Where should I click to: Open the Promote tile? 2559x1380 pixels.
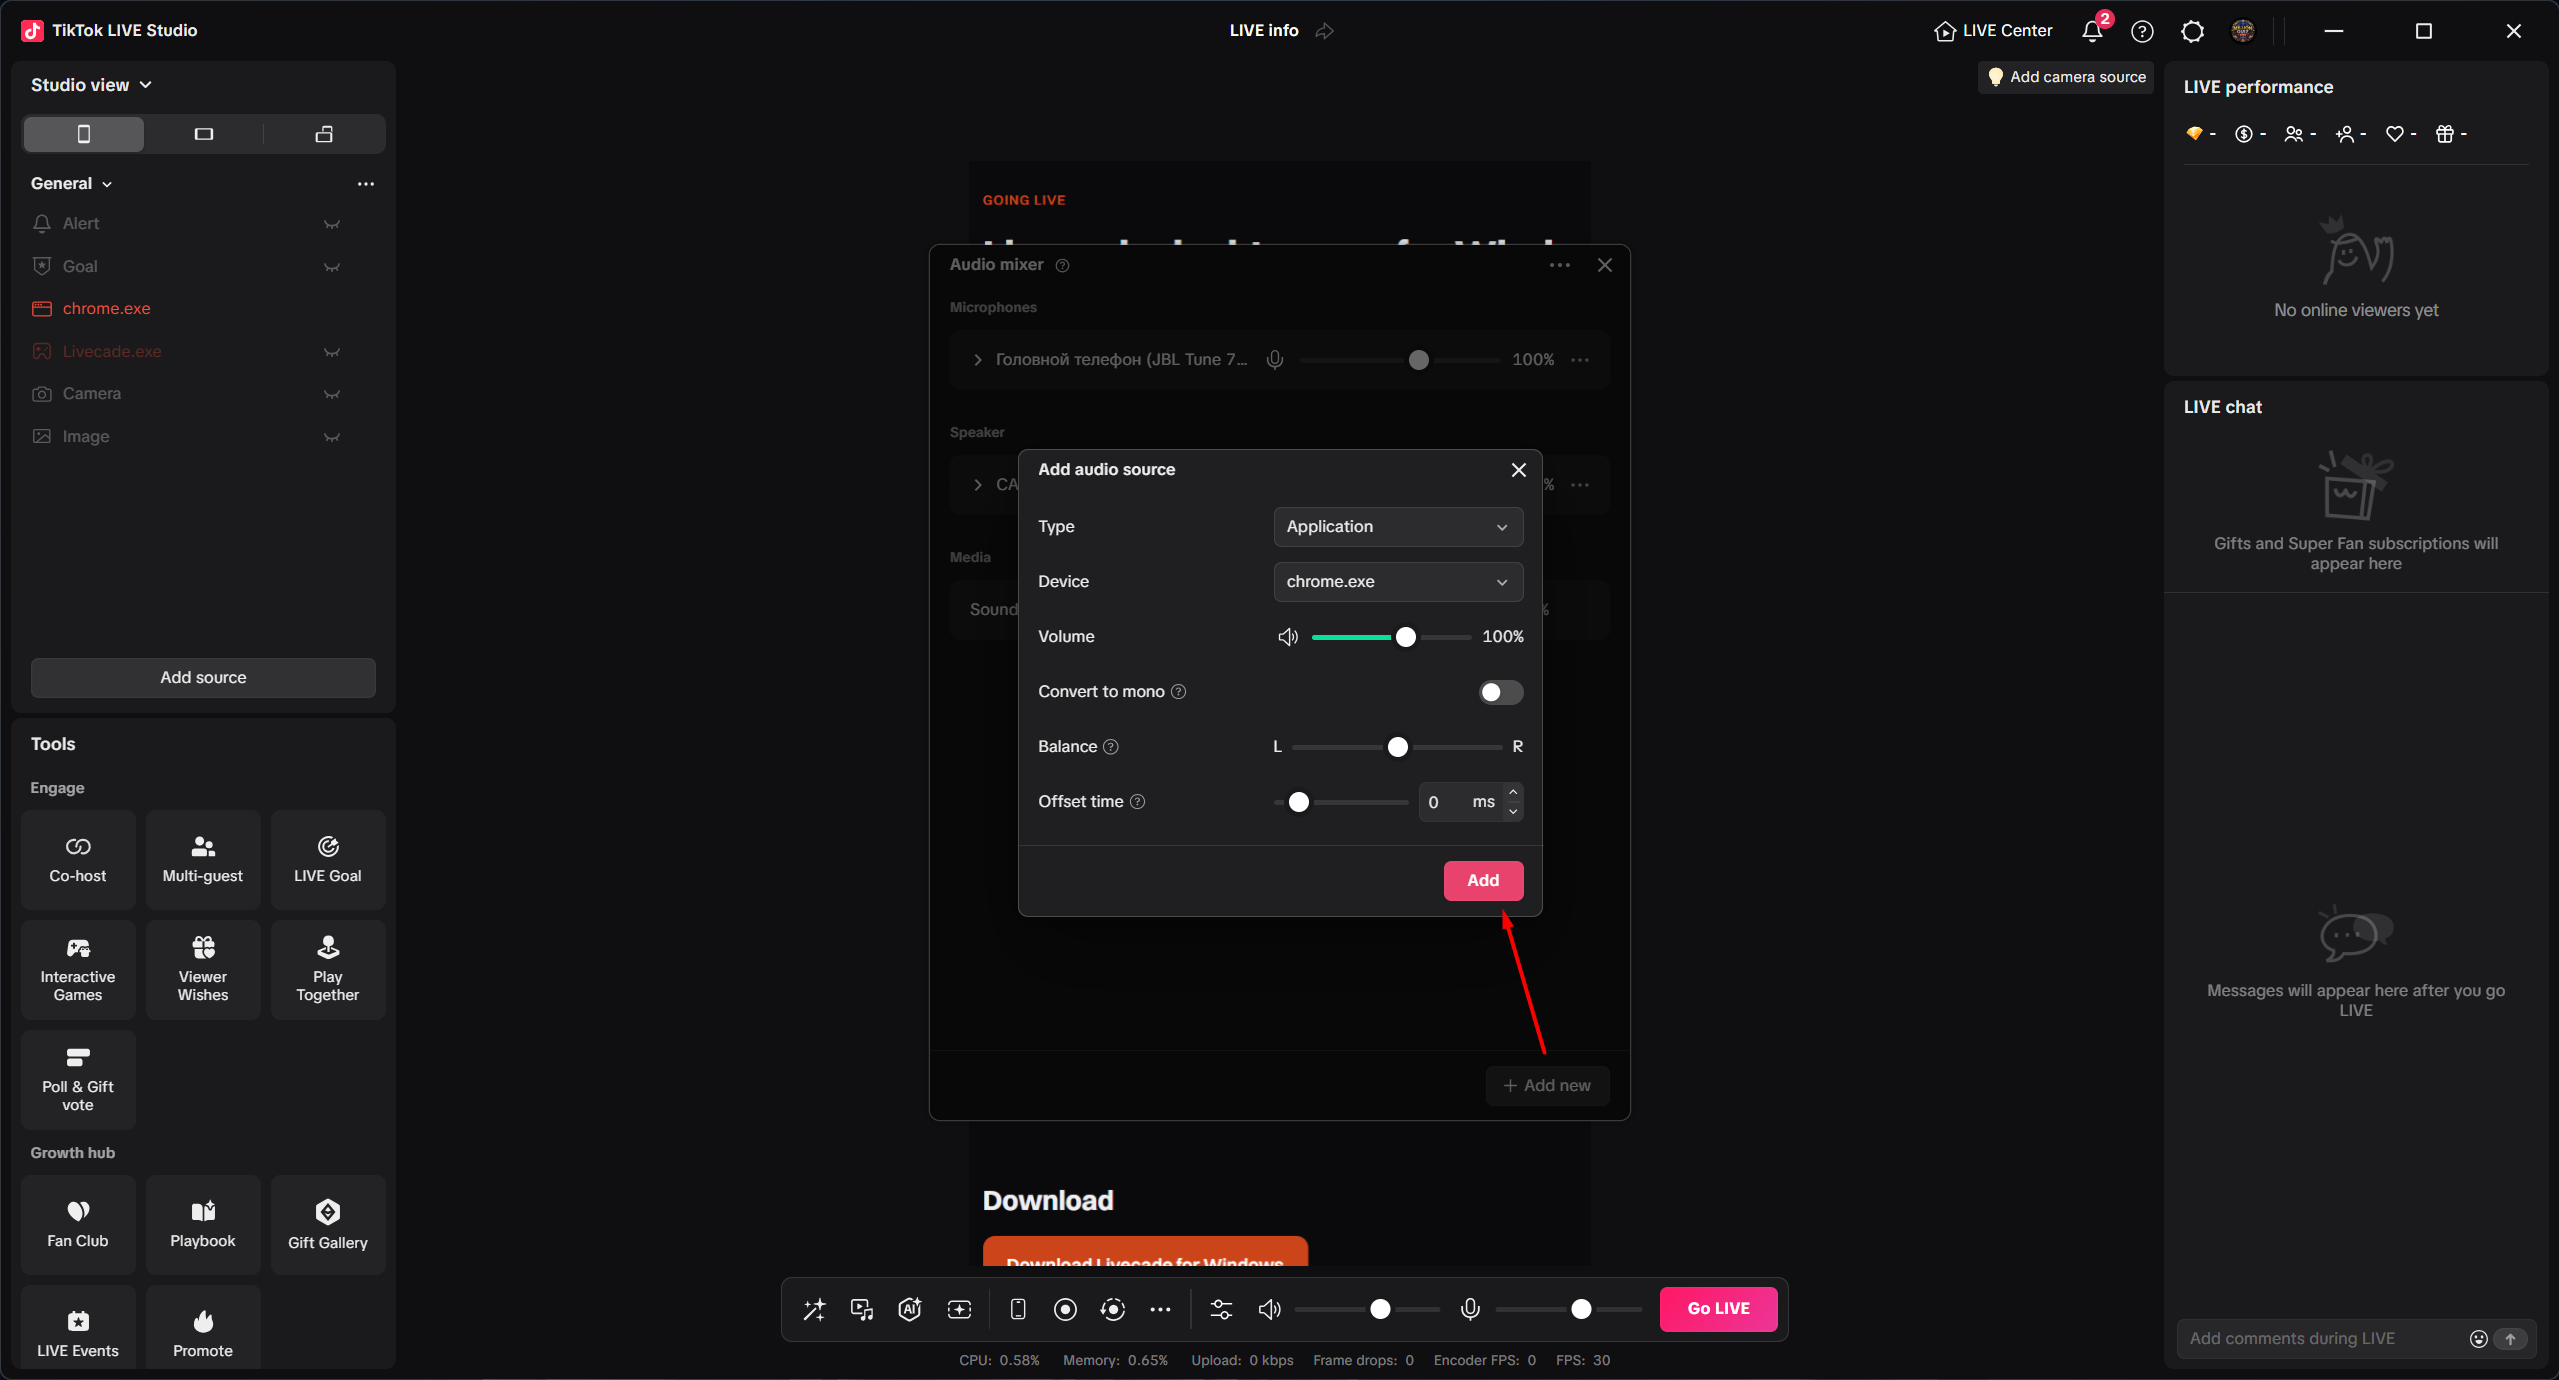pyautogui.click(x=203, y=1326)
